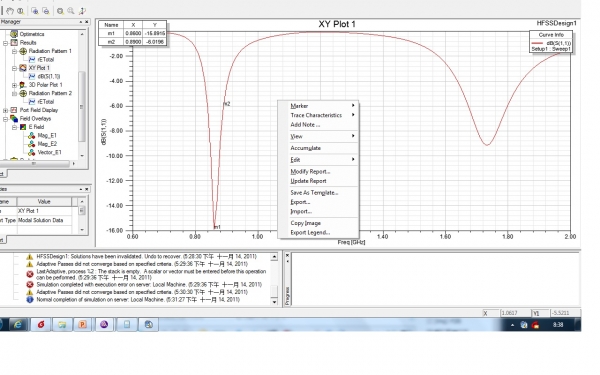Open PowerPoint from the taskbar
The height and width of the screenshot is (375, 600).
82,324
